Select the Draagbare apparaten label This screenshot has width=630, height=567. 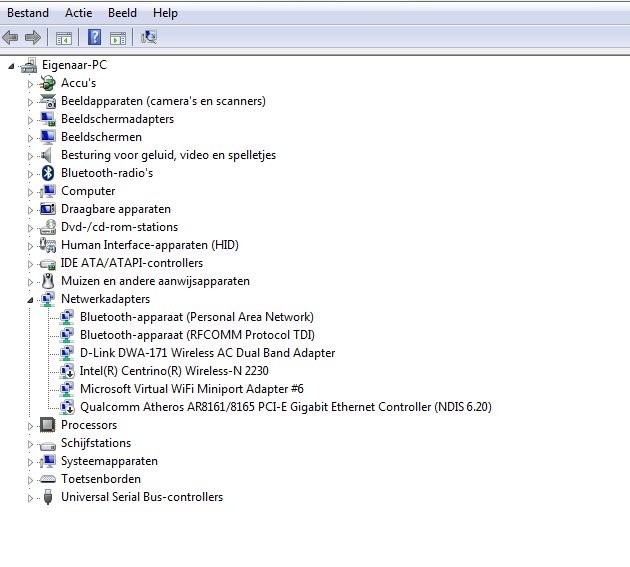[116, 209]
